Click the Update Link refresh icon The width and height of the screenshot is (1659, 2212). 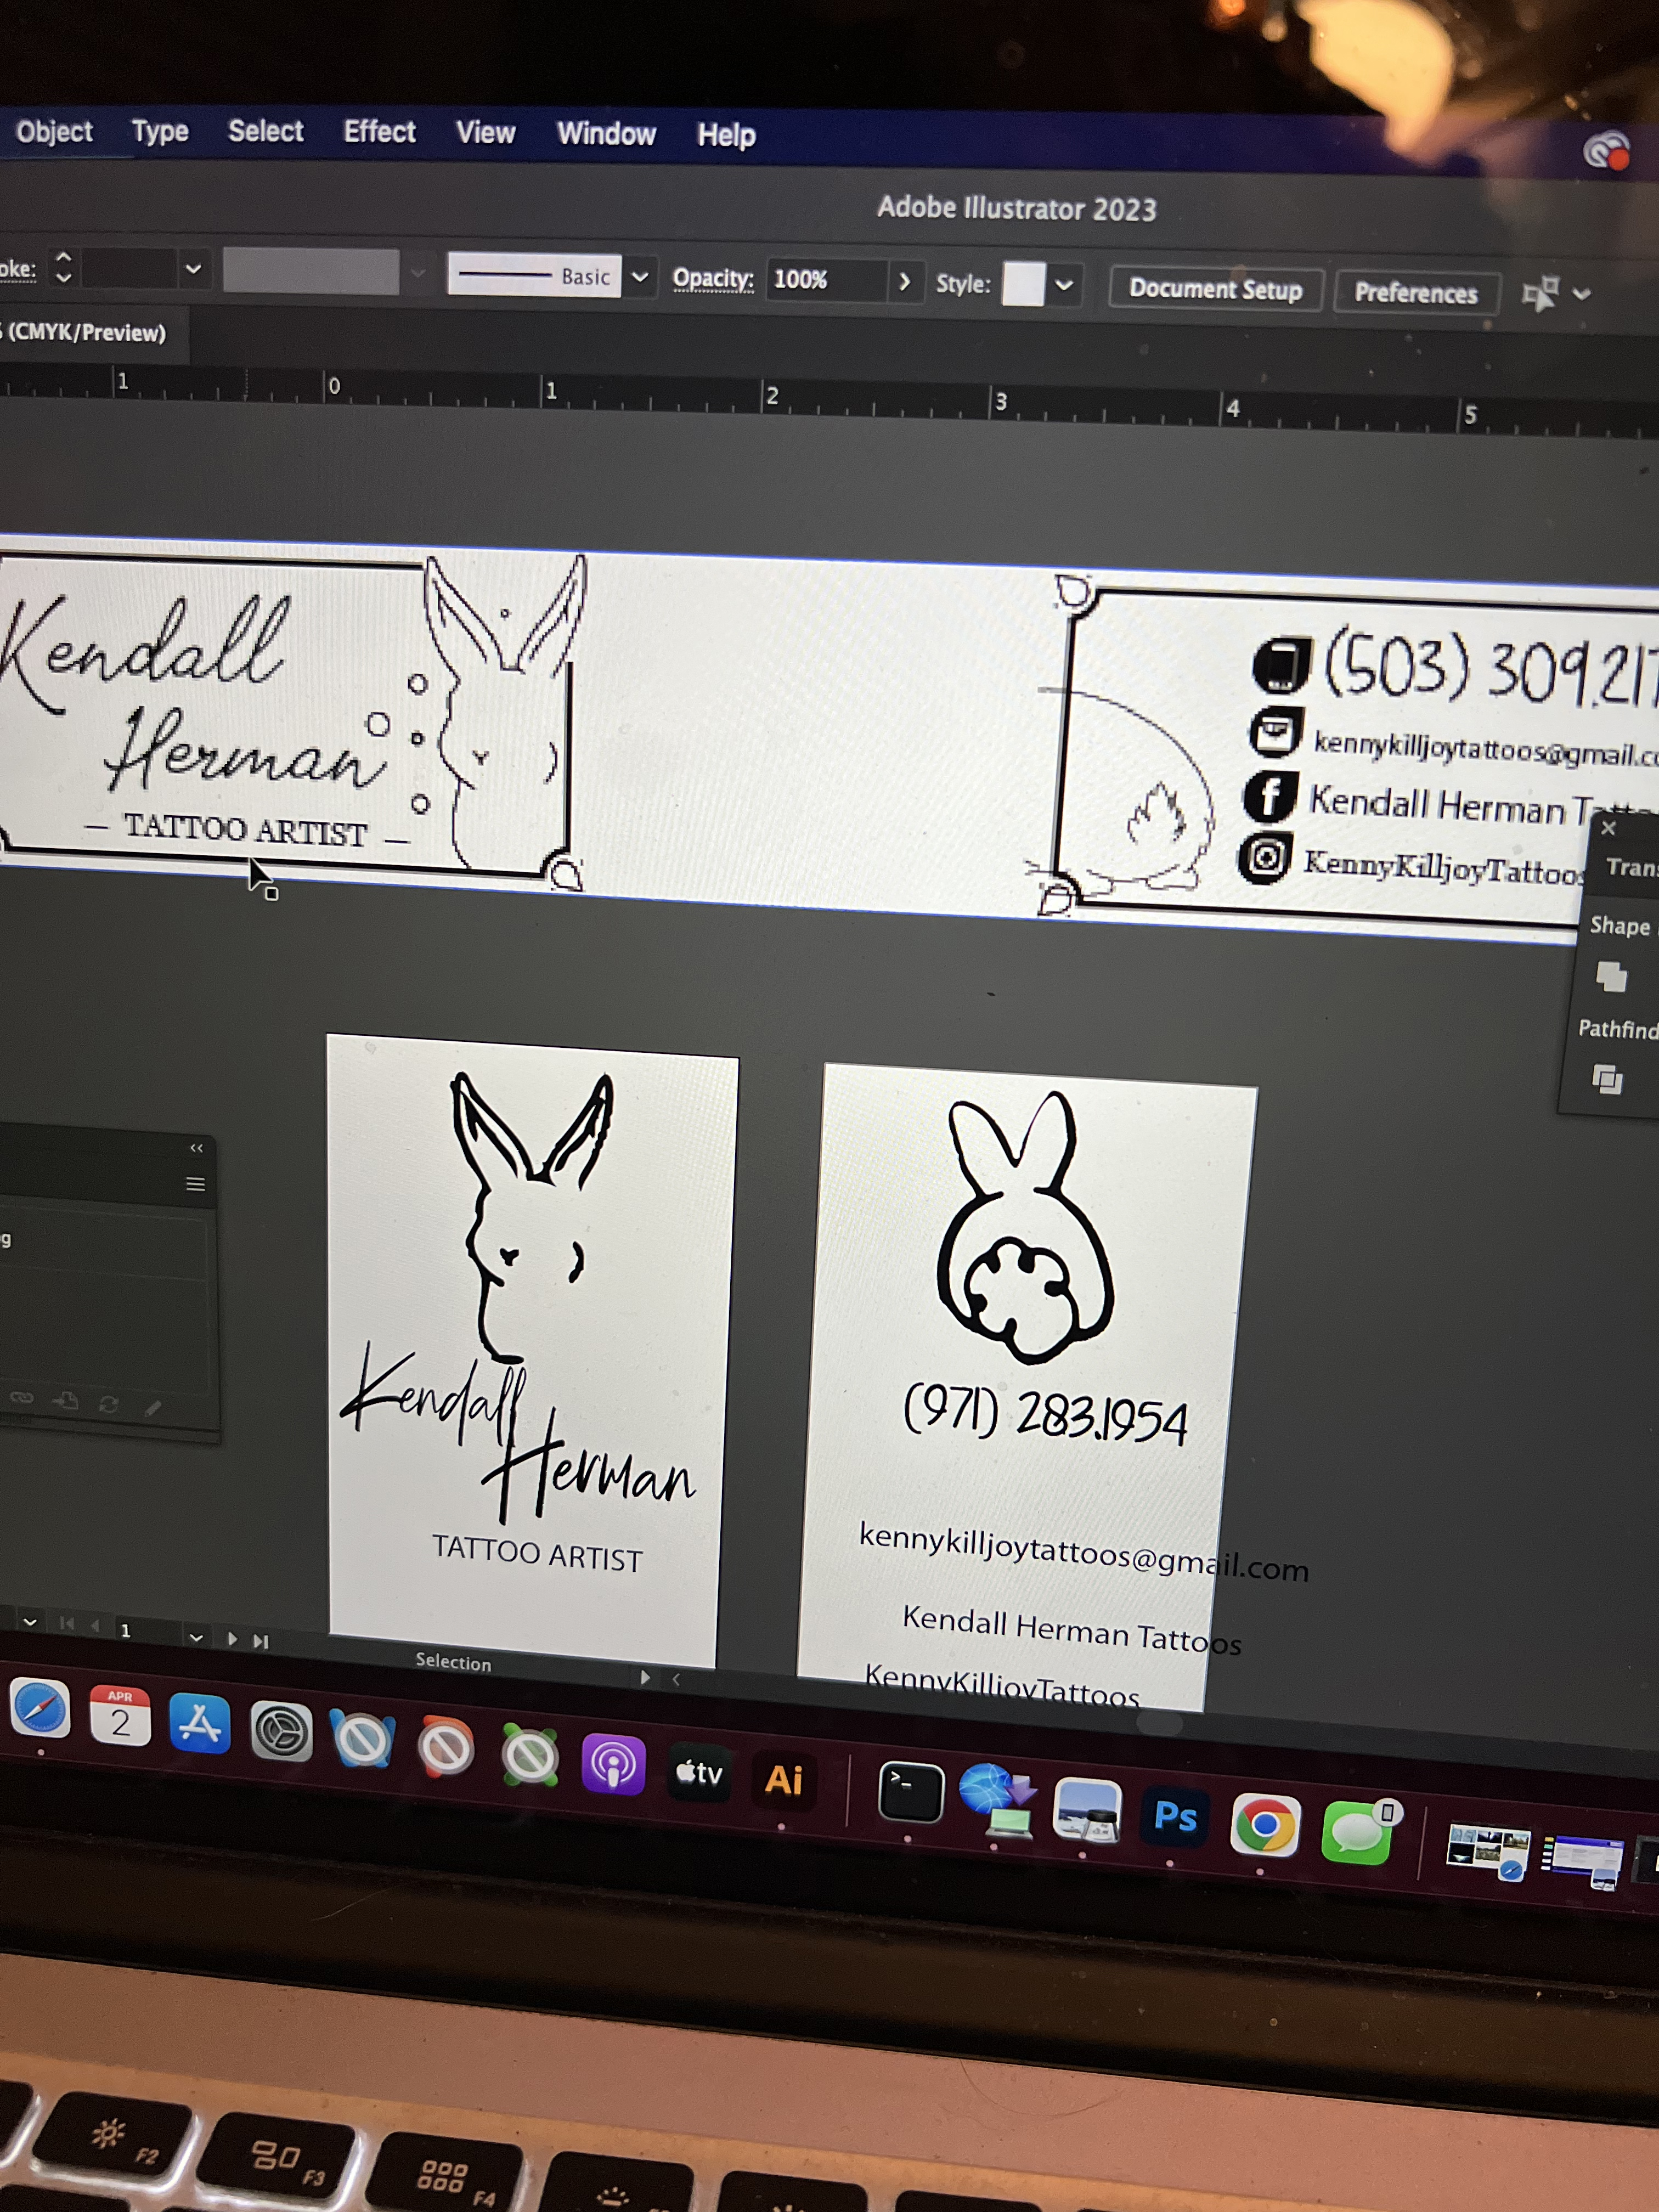pos(108,1404)
